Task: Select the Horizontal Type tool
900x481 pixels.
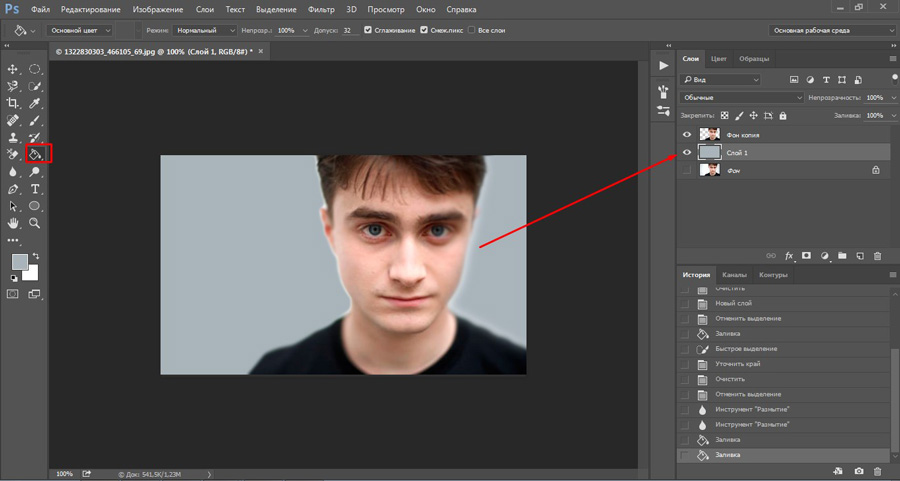Action: pyautogui.click(x=35, y=188)
